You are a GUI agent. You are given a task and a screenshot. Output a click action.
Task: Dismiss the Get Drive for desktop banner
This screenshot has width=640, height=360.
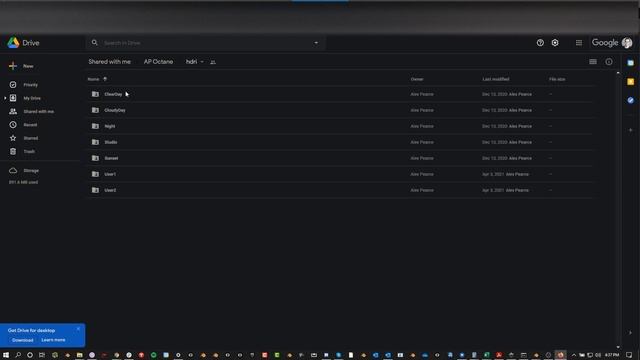(78, 329)
